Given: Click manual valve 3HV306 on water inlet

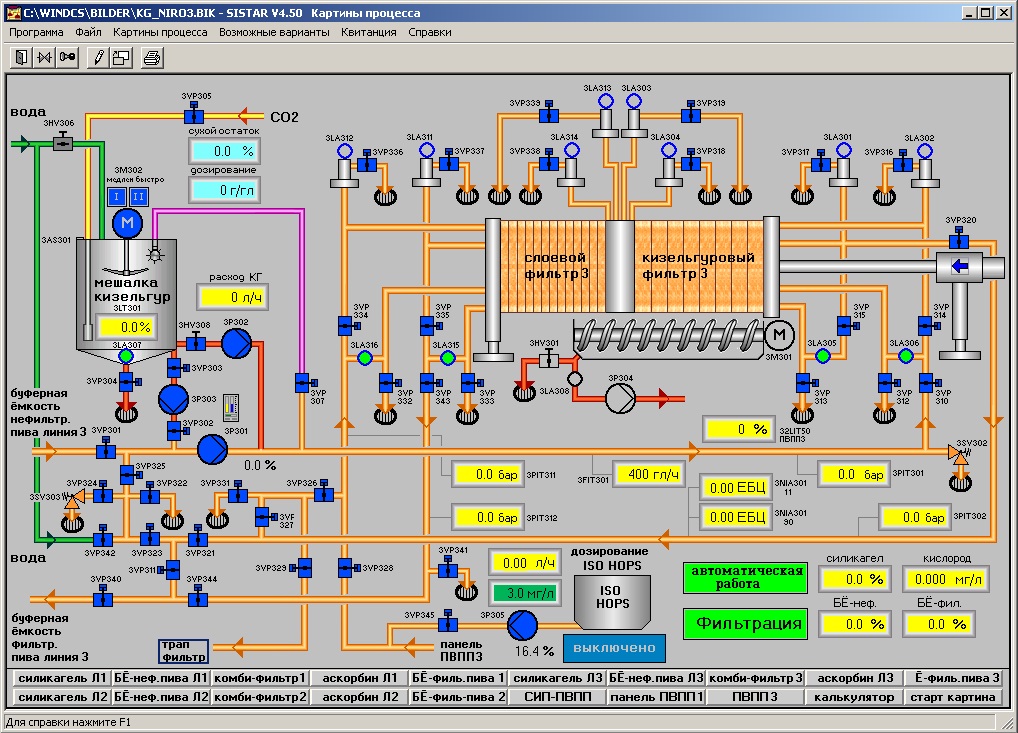Looking at the screenshot, I should [62, 141].
